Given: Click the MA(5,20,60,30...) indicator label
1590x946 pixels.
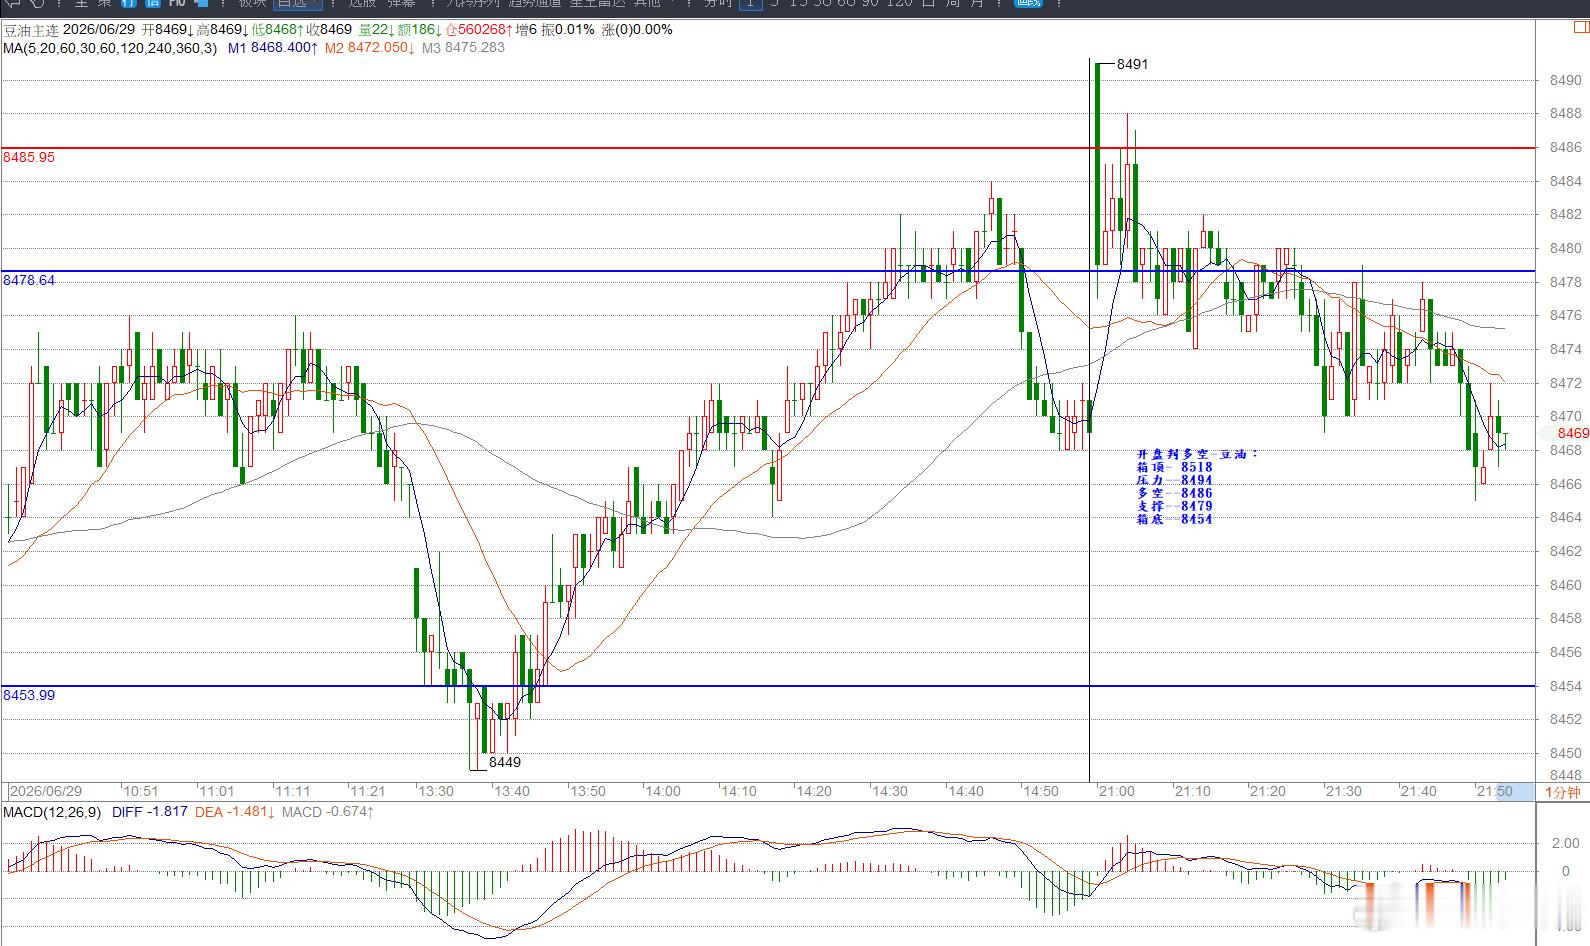Looking at the screenshot, I should tap(110, 48).
